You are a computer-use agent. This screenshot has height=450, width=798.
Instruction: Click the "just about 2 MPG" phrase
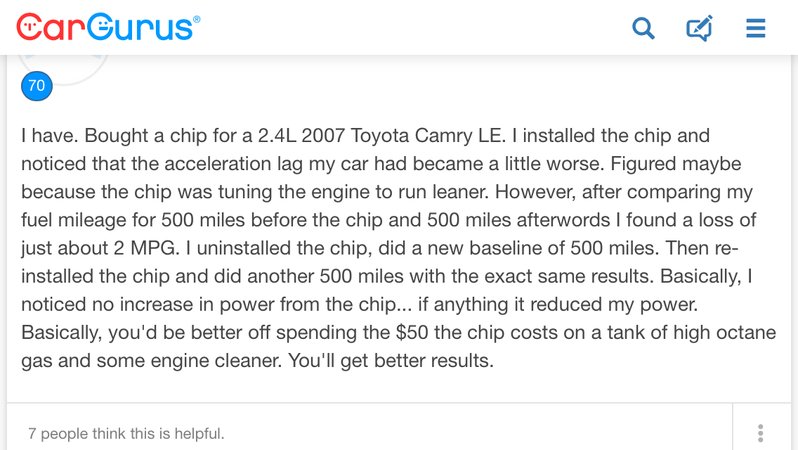point(98,248)
